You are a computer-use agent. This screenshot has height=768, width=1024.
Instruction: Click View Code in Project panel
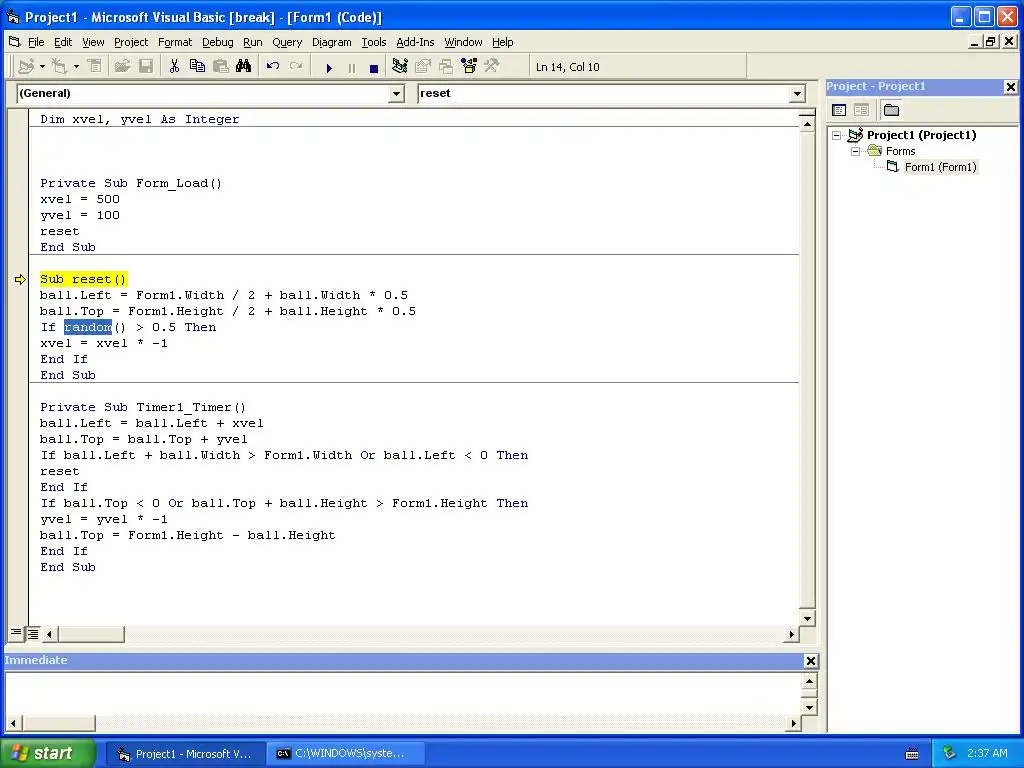point(839,110)
